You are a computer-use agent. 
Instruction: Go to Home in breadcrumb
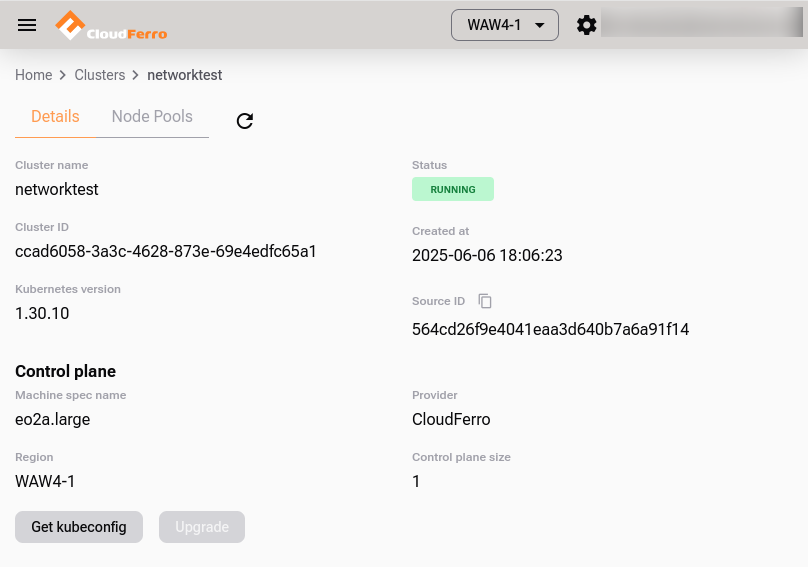pos(33,75)
